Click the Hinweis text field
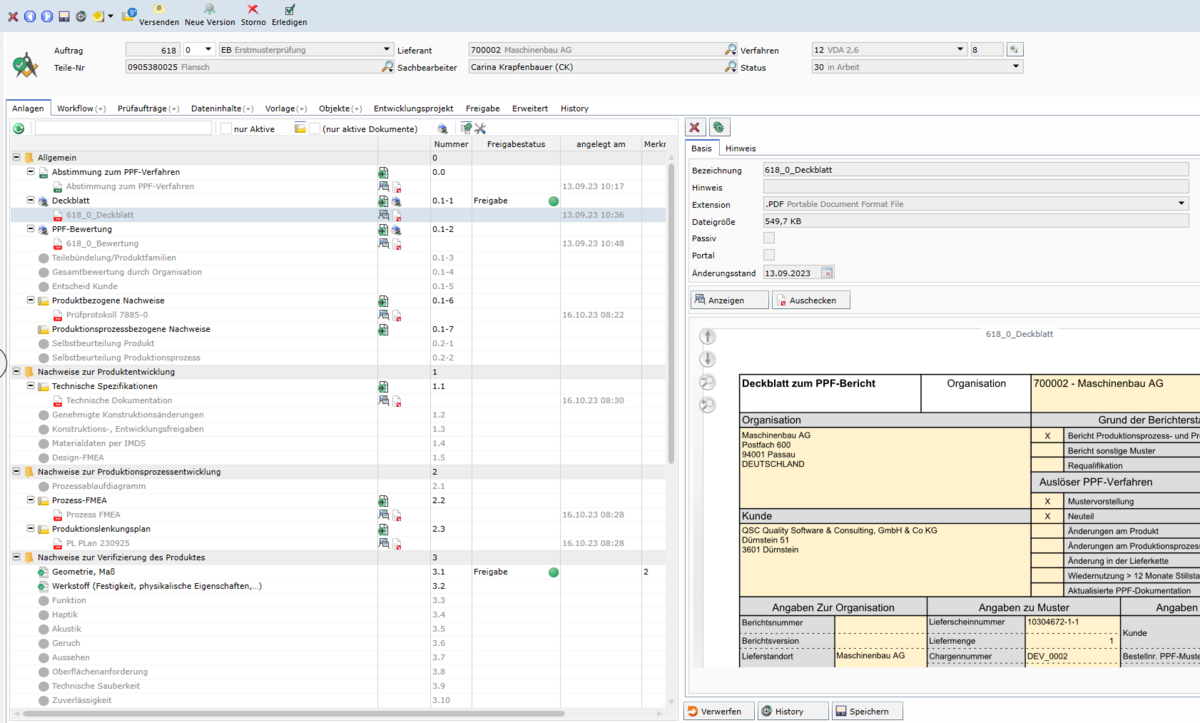This screenshot has height=723, width=1200. pos(976,187)
